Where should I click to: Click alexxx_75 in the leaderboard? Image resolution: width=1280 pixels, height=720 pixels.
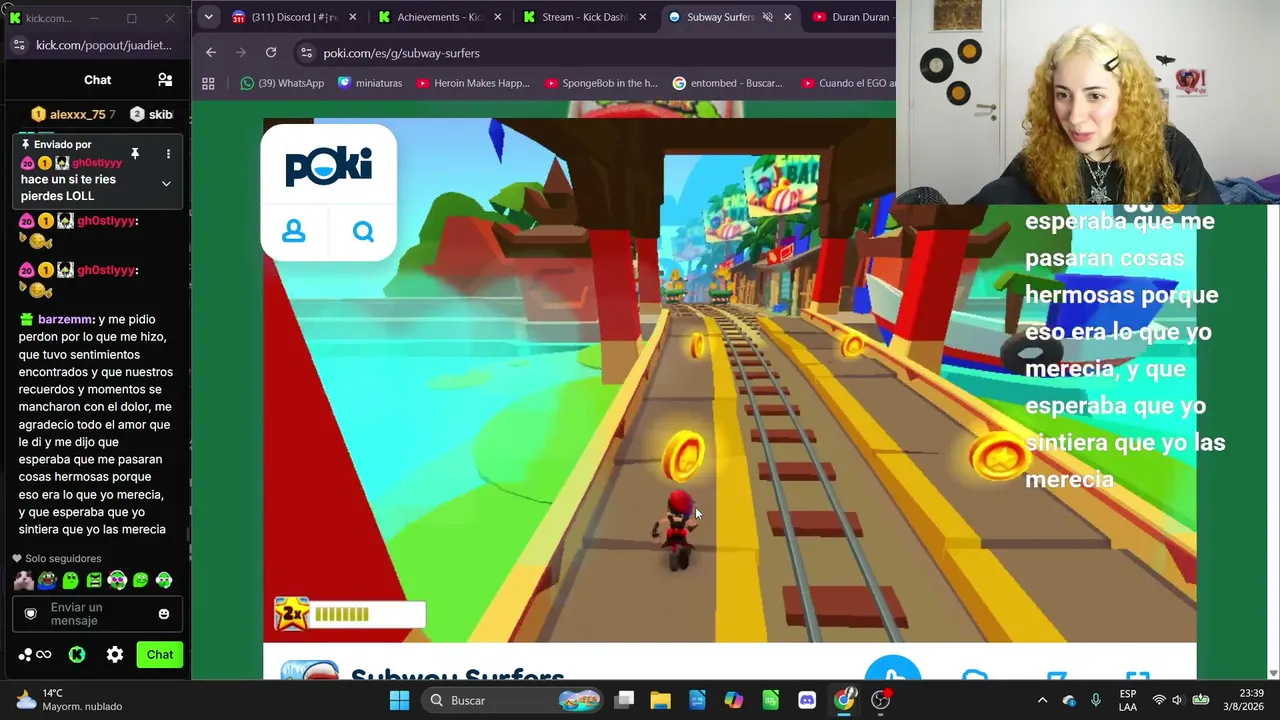[x=77, y=114]
